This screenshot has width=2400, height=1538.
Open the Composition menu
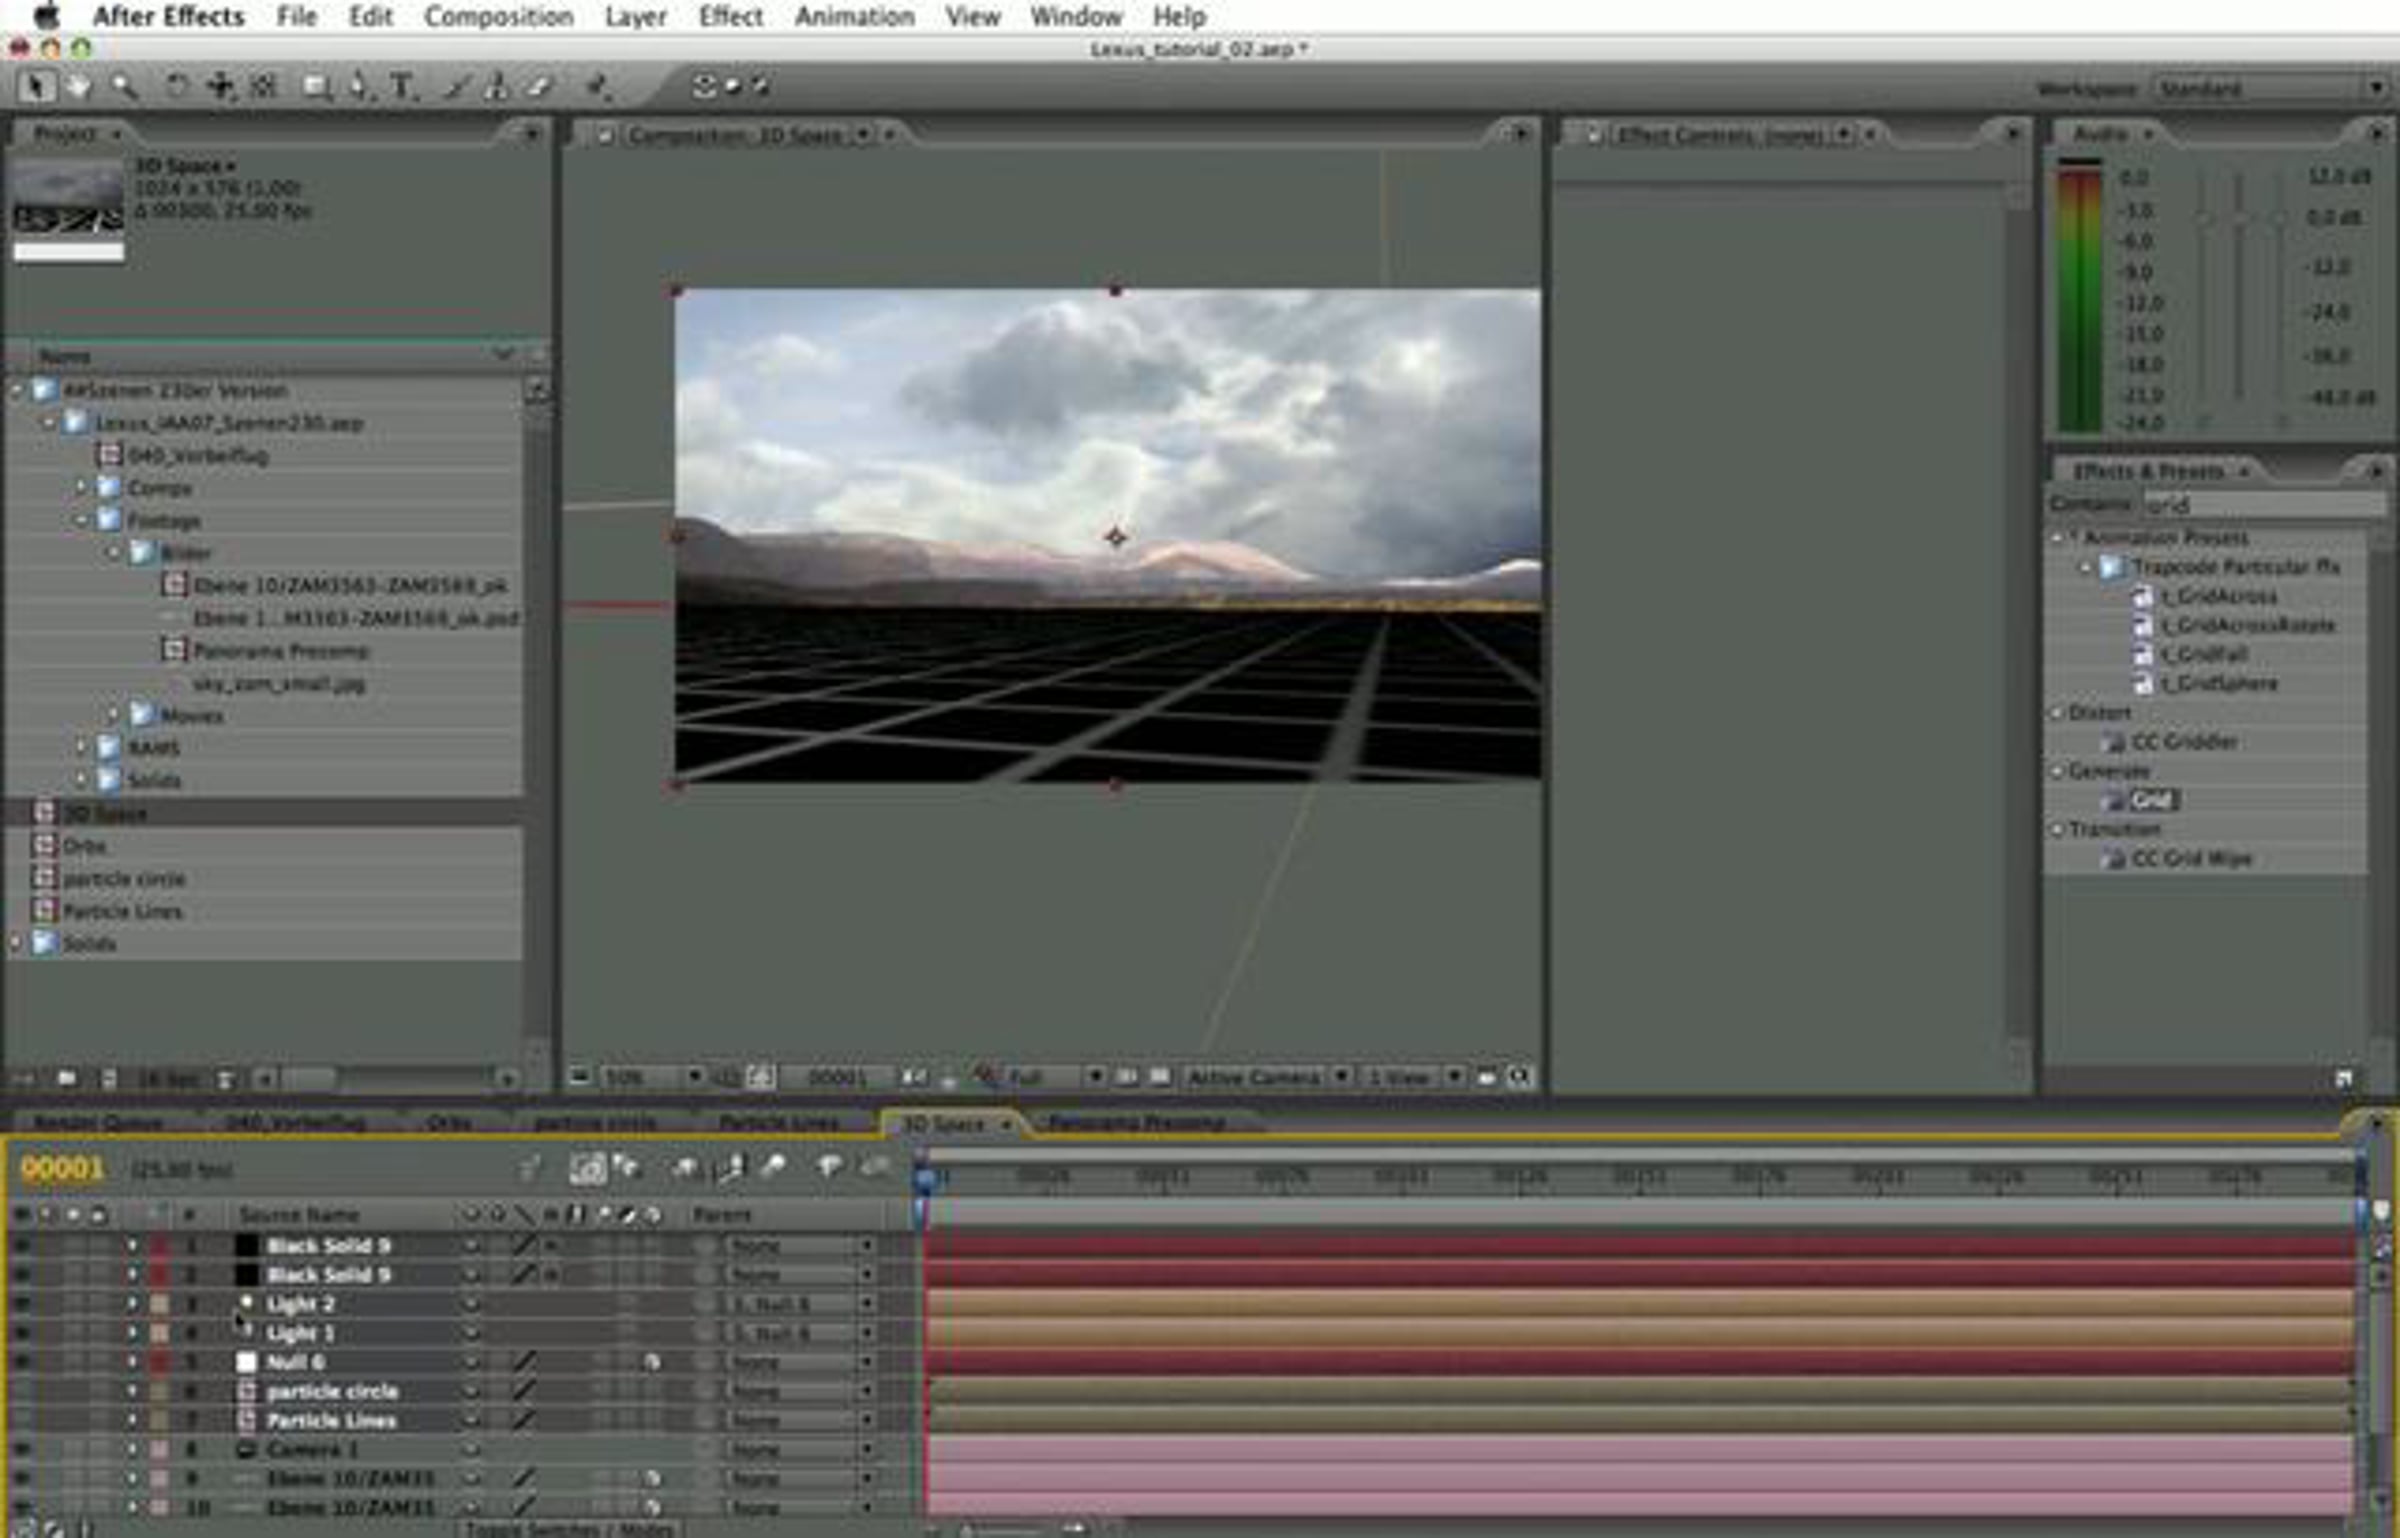[x=499, y=16]
